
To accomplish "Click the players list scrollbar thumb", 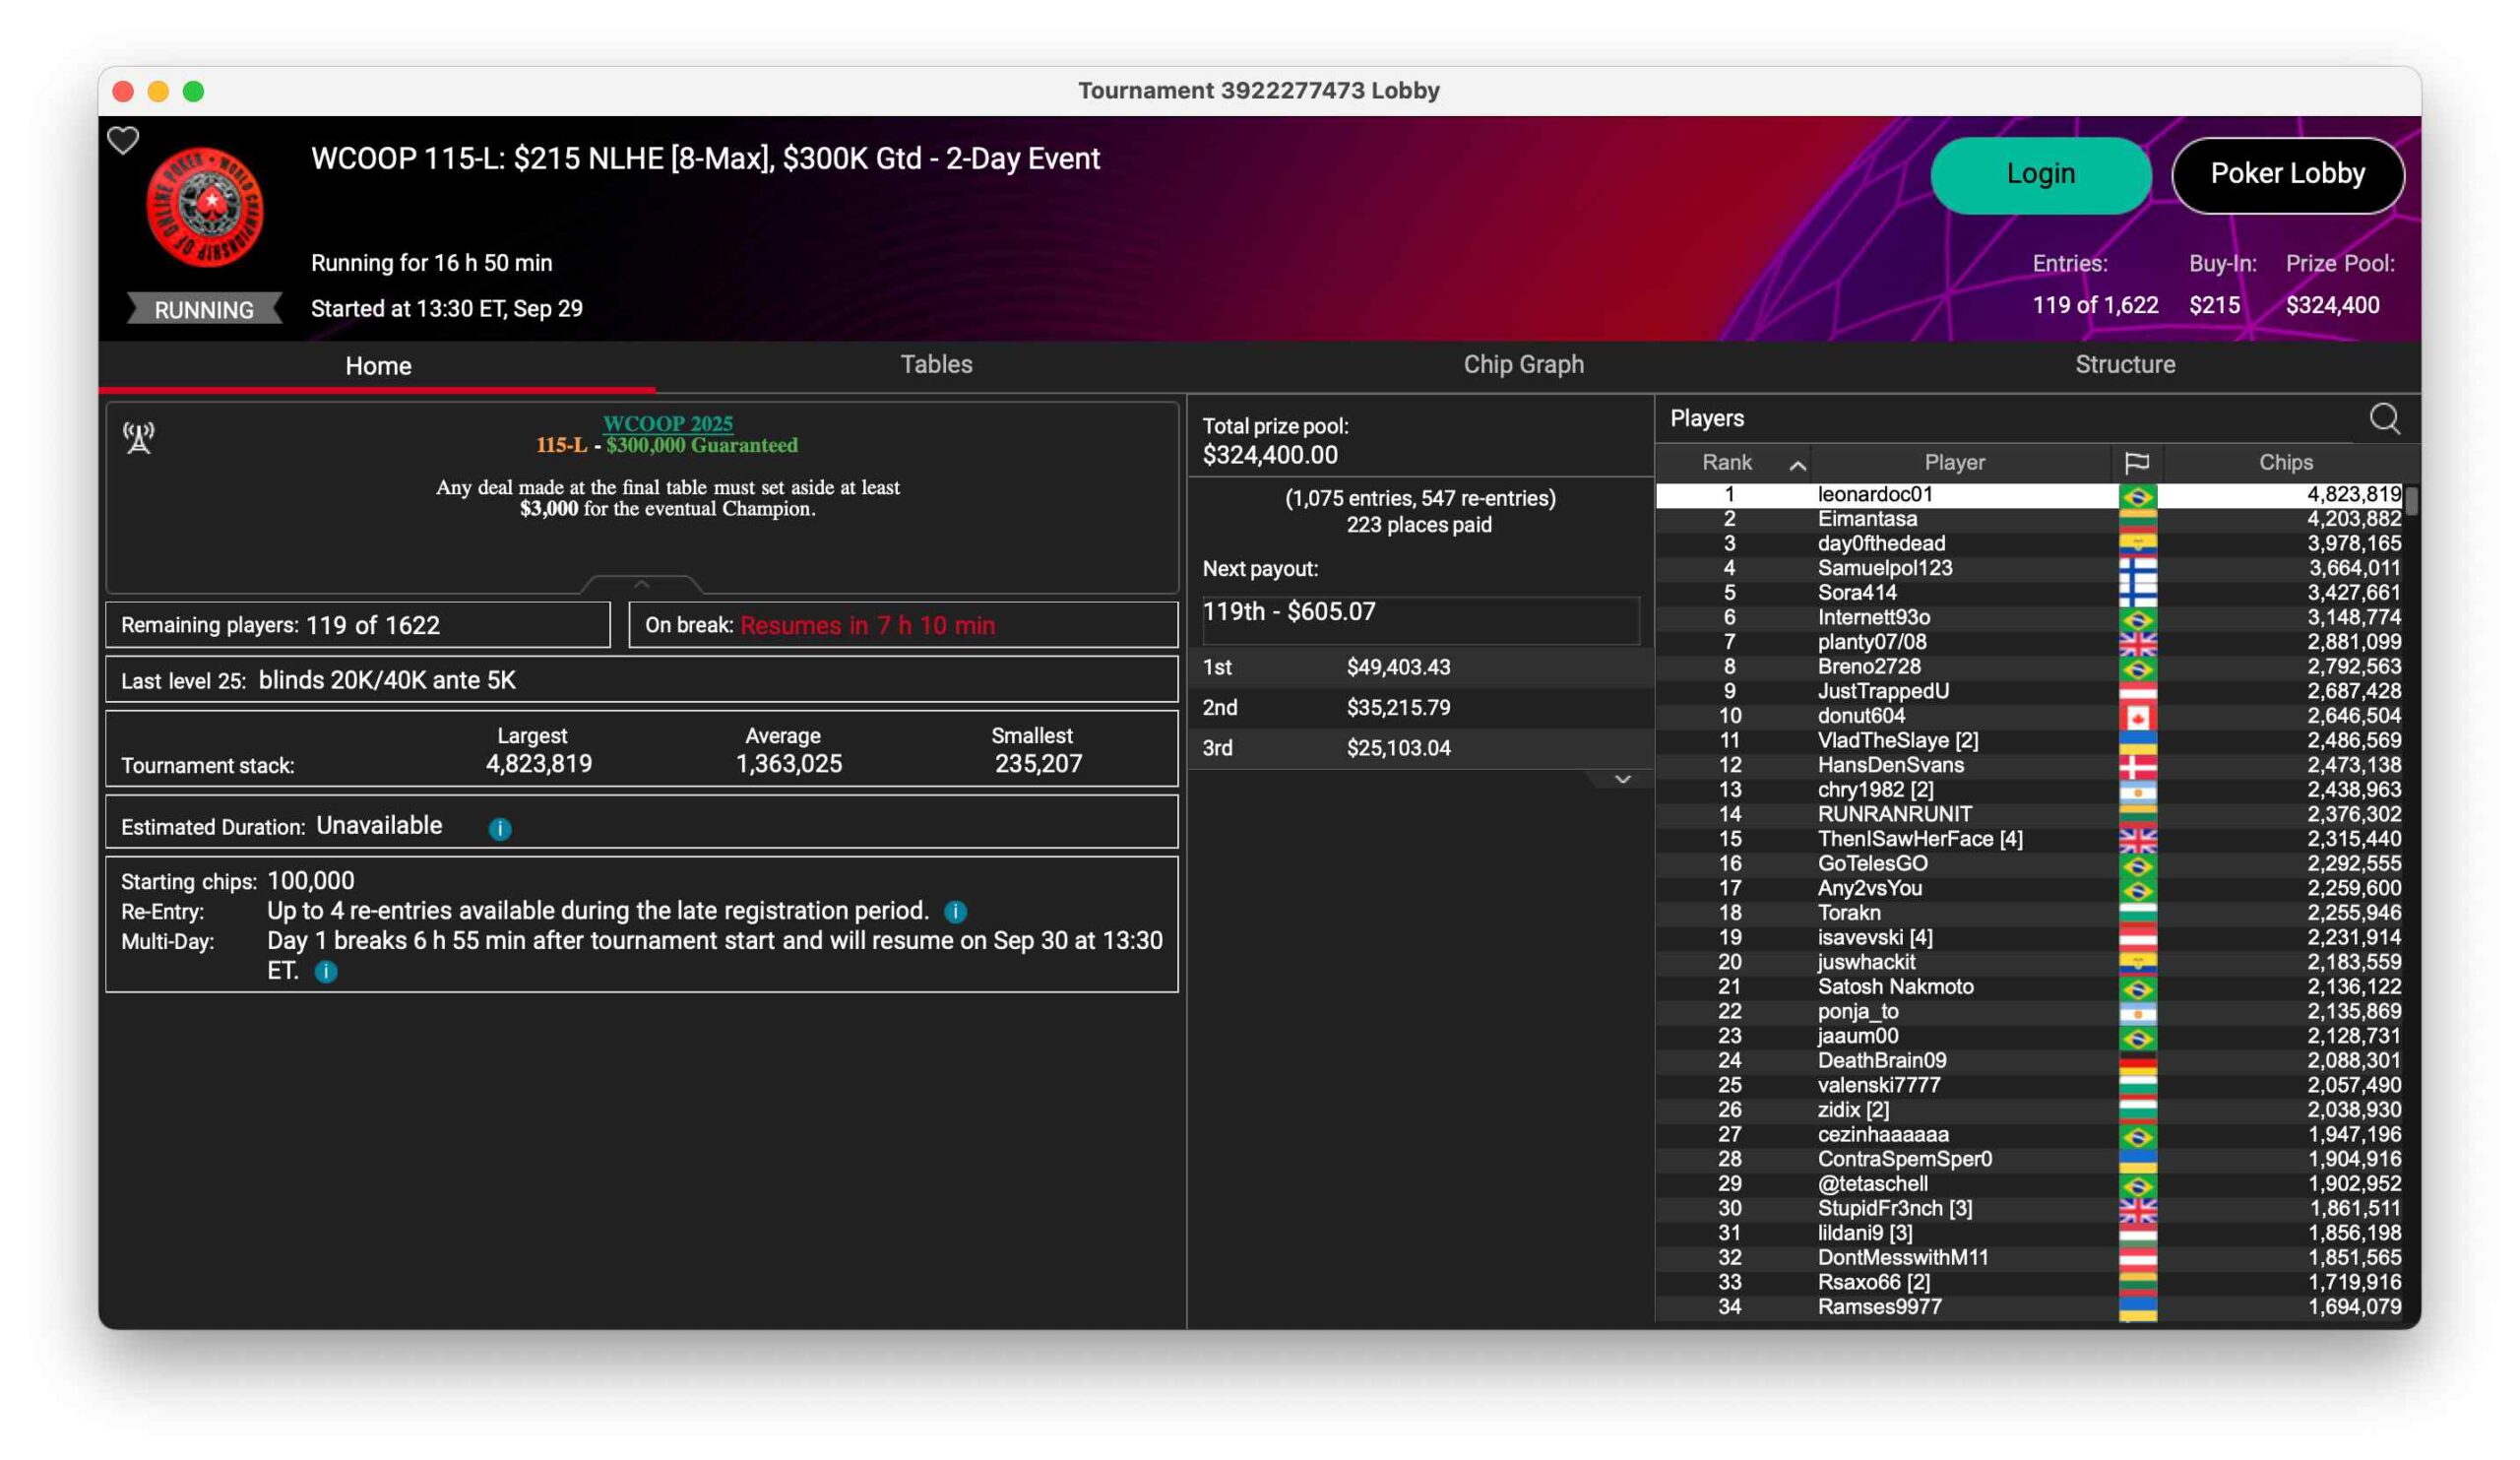I will 2411,500.
